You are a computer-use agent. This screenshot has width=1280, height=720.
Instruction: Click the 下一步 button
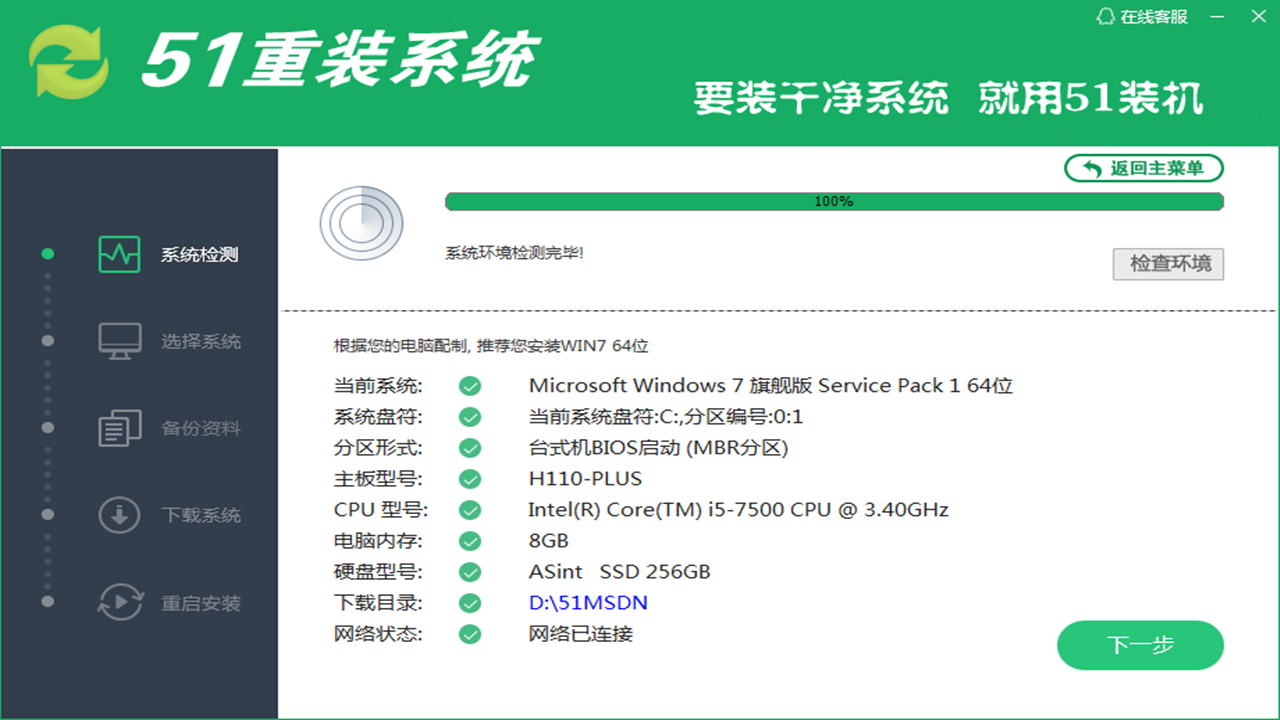(1140, 646)
